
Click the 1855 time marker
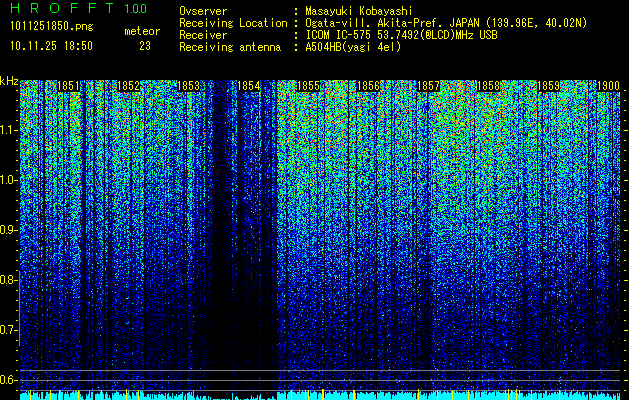pyautogui.click(x=308, y=86)
